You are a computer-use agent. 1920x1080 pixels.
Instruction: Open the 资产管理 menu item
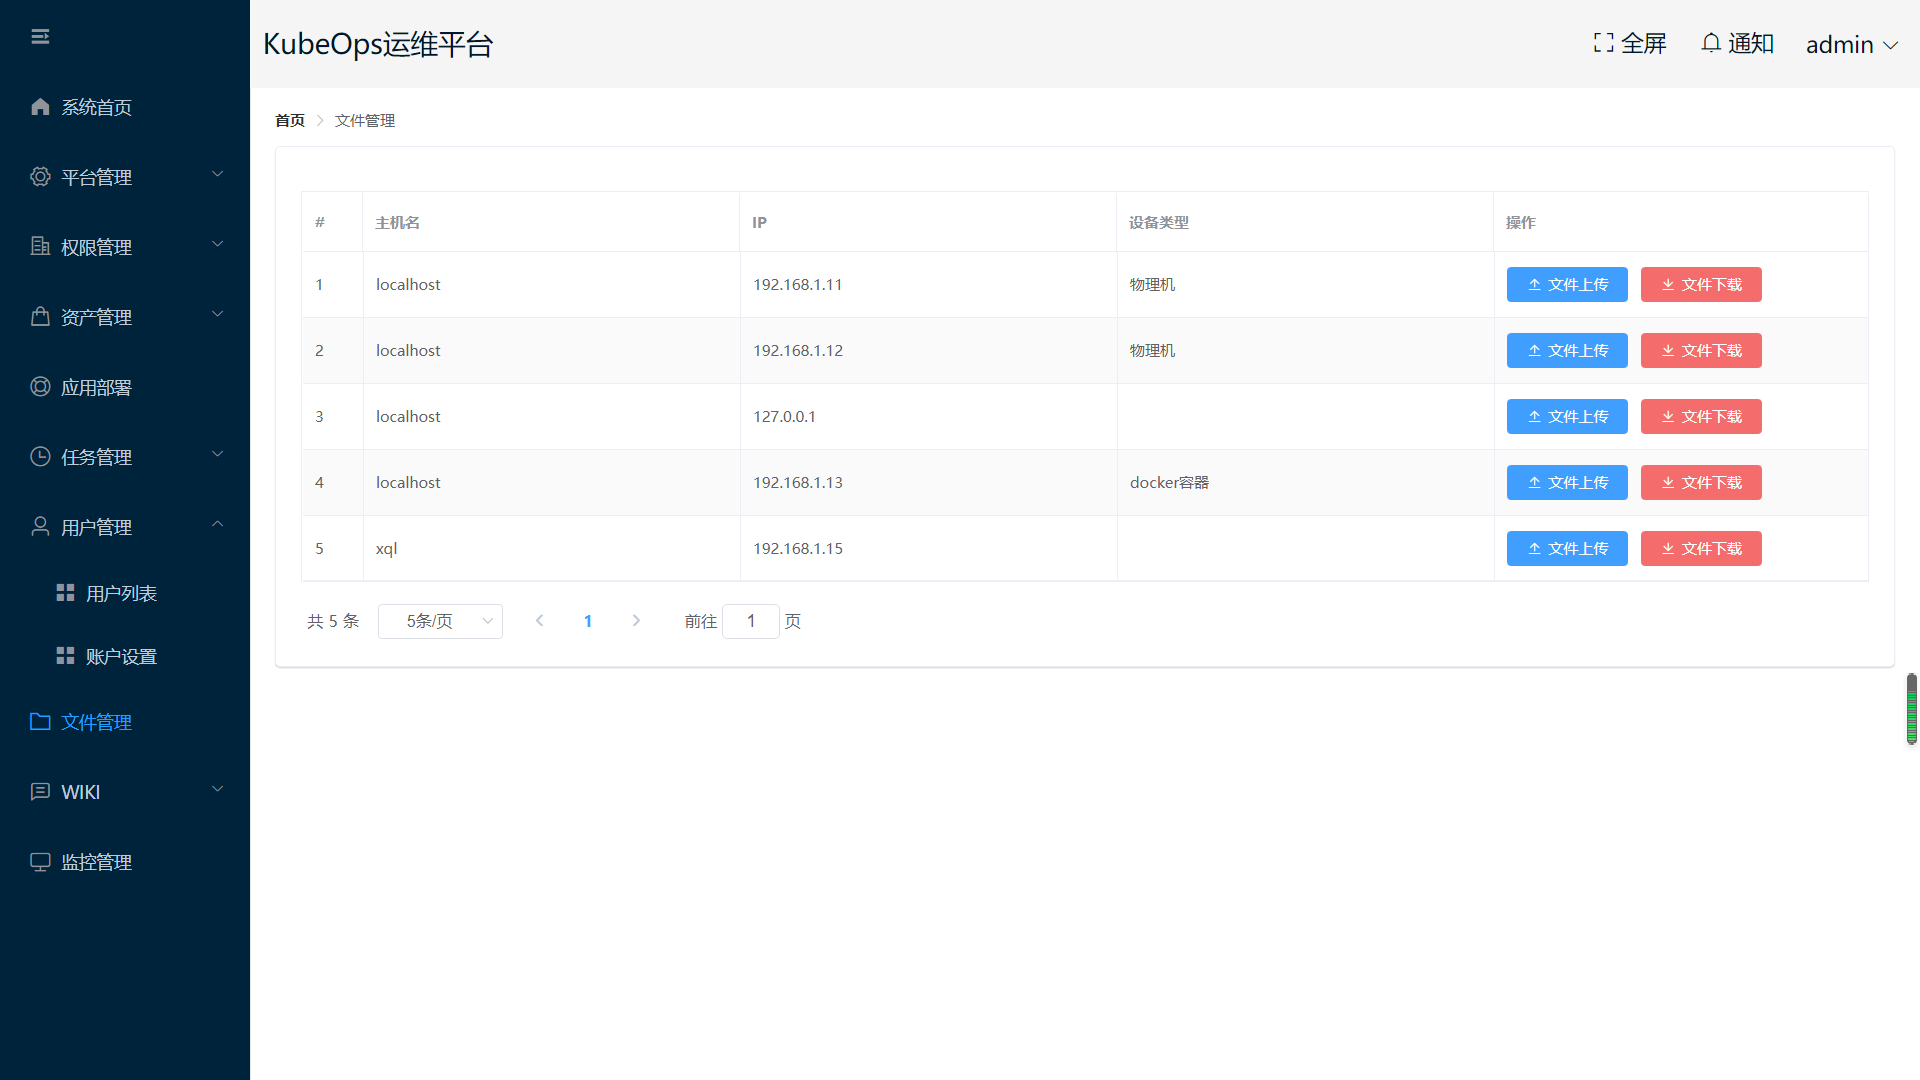(x=97, y=317)
